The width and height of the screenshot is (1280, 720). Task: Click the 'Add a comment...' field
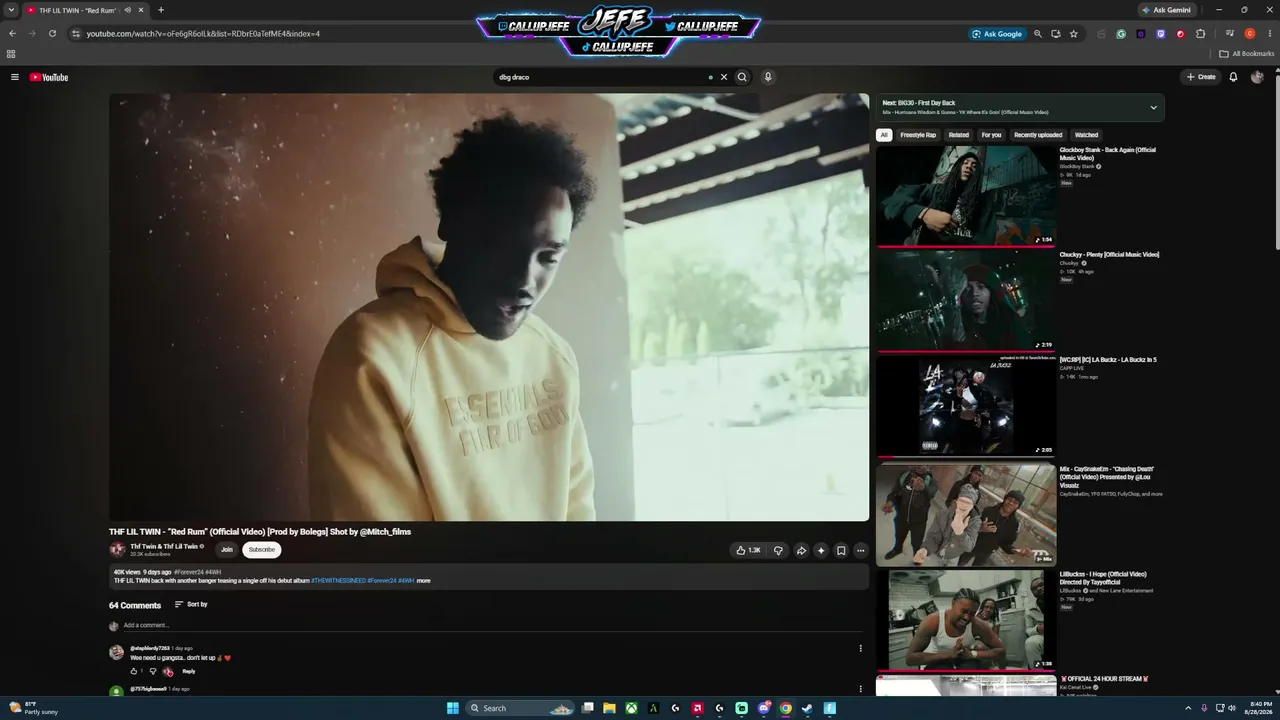coord(492,626)
